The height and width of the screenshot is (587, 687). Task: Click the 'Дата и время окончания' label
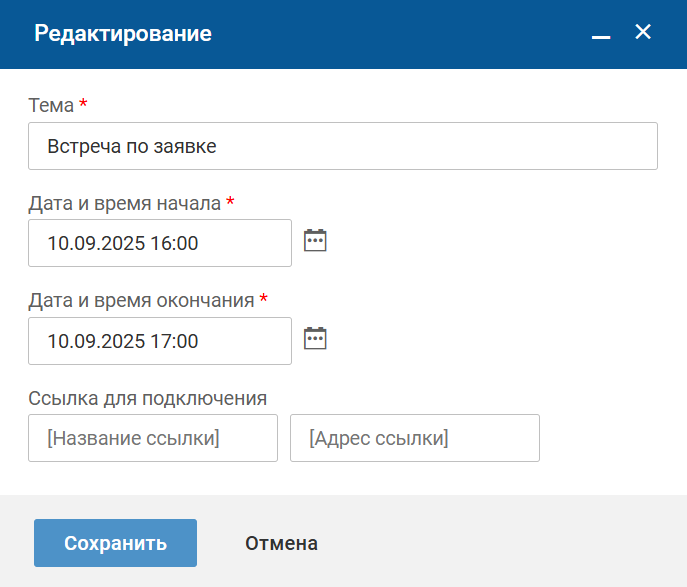pyautogui.click(x=141, y=300)
